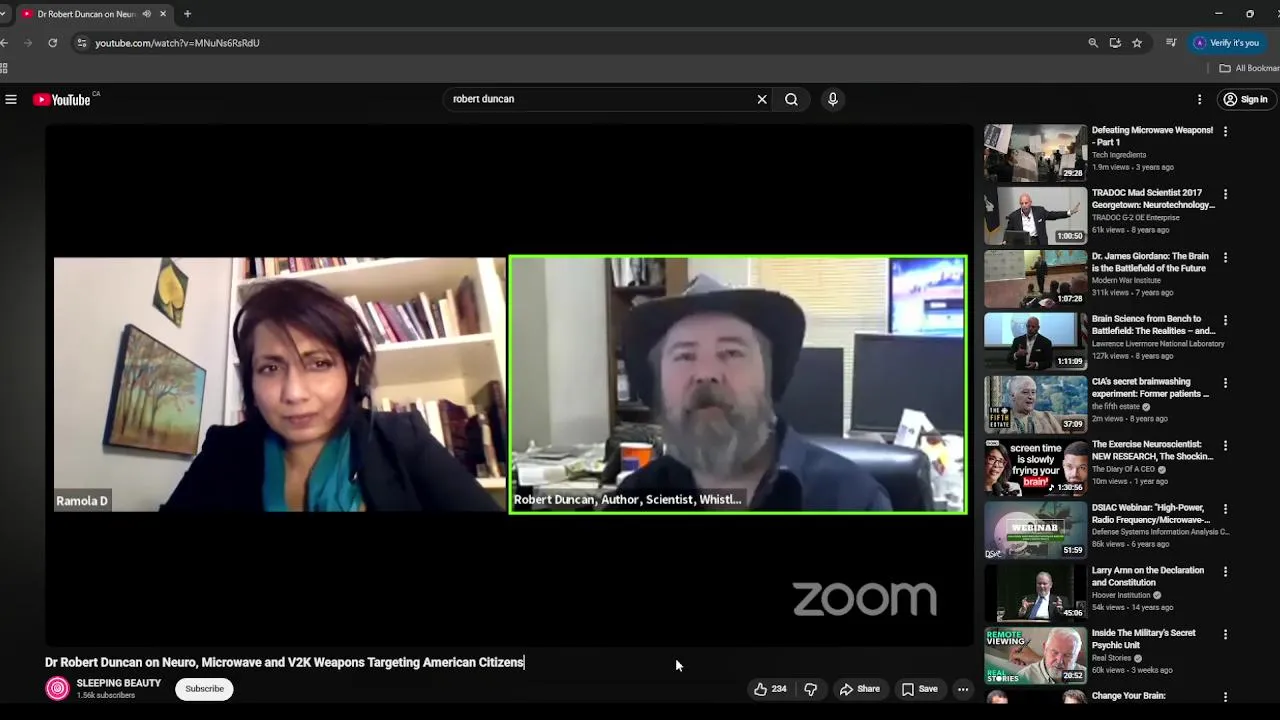Open options for 'The Exercise Neuroscientist' video
The height and width of the screenshot is (720, 1280).
(1225, 446)
